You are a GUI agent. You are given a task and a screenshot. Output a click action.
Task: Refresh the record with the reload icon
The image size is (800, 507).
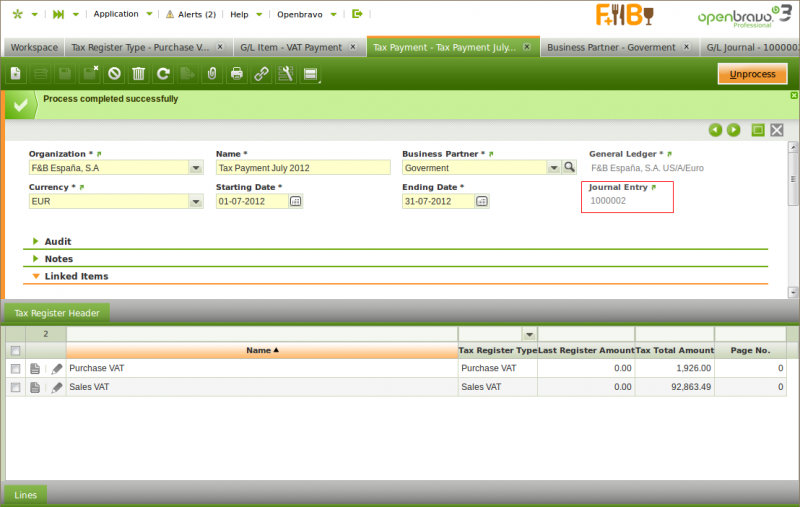point(162,74)
